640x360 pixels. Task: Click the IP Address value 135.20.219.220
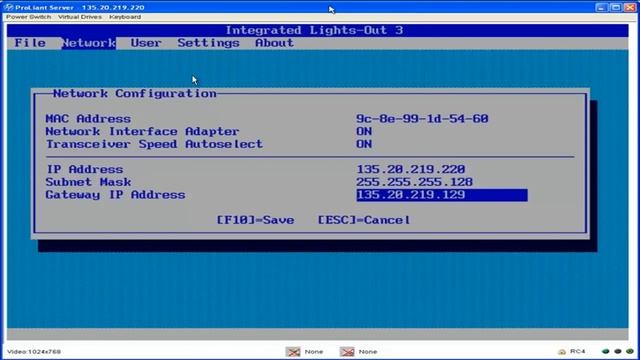click(x=411, y=169)
